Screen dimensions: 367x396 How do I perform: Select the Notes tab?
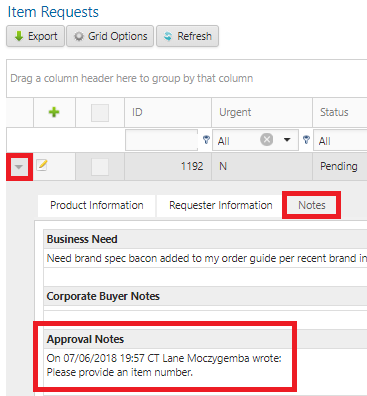tap(312, 205)
